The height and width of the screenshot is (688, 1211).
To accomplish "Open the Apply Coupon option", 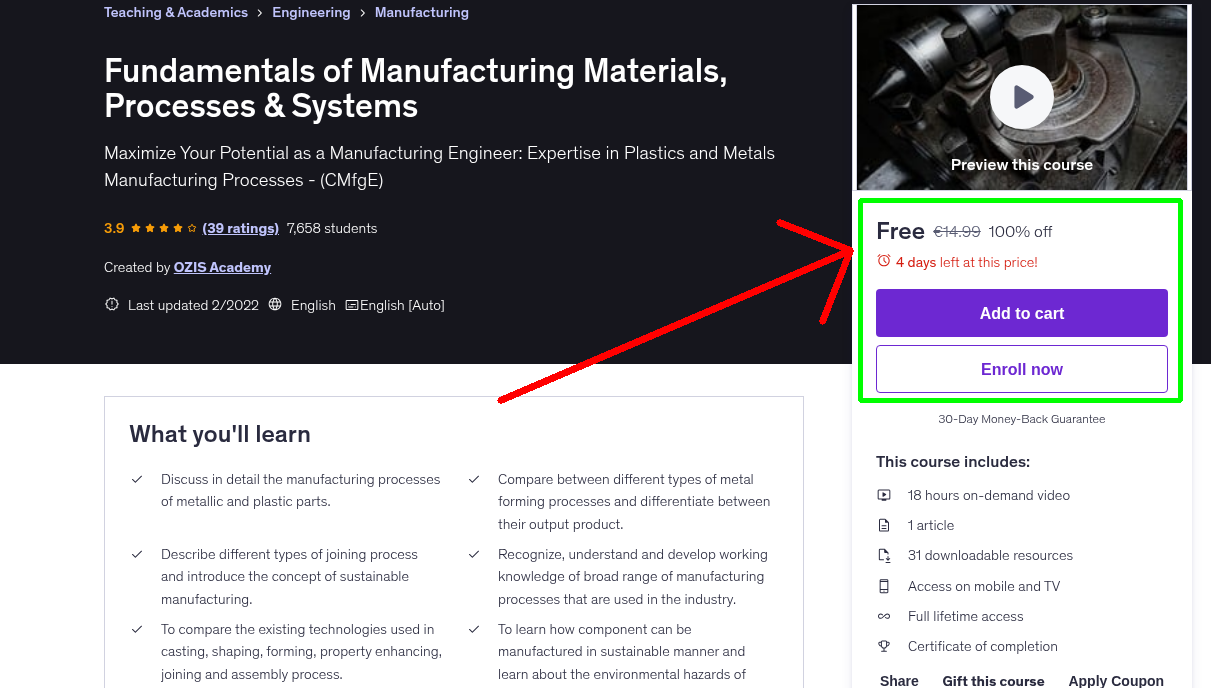I will point(1116,680).
